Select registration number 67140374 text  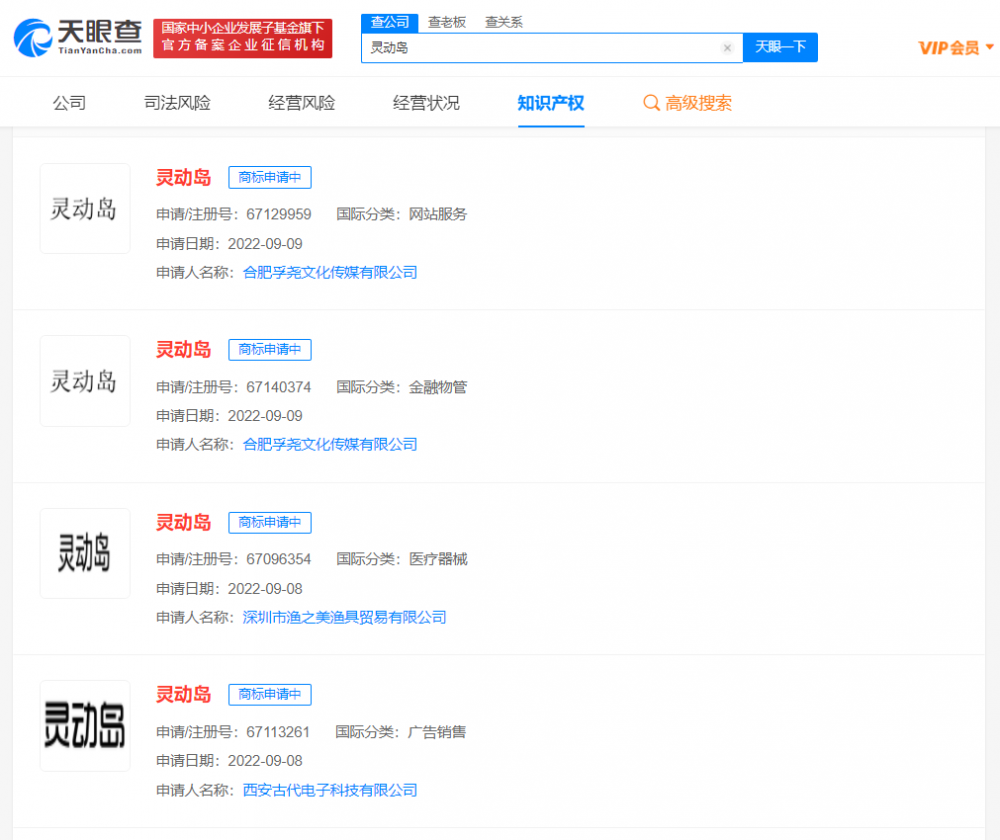(x=279, y=387)
